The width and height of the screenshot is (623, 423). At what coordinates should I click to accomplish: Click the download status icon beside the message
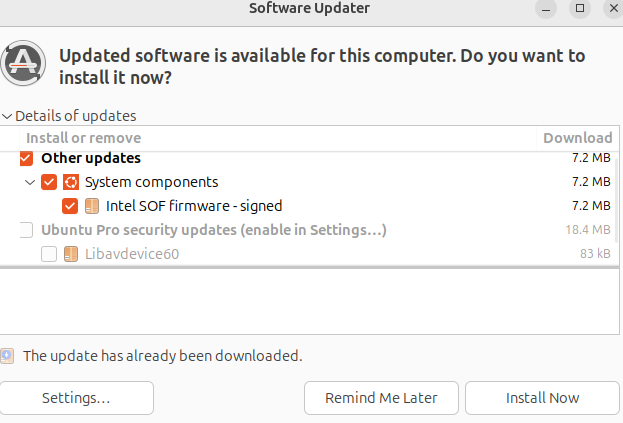[x=6, y=356]
